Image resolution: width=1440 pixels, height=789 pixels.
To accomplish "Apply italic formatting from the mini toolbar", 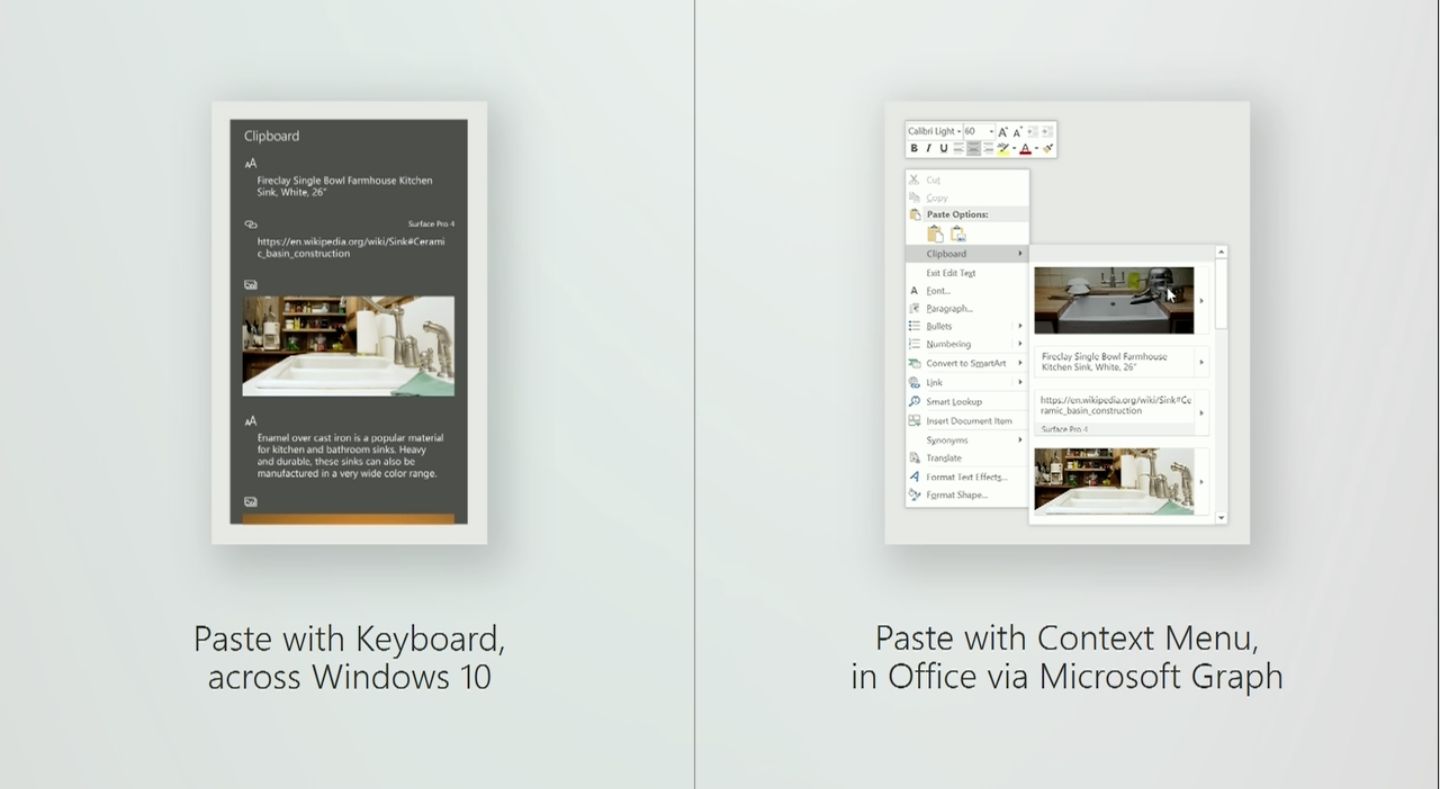I will [x=928, y=147].
